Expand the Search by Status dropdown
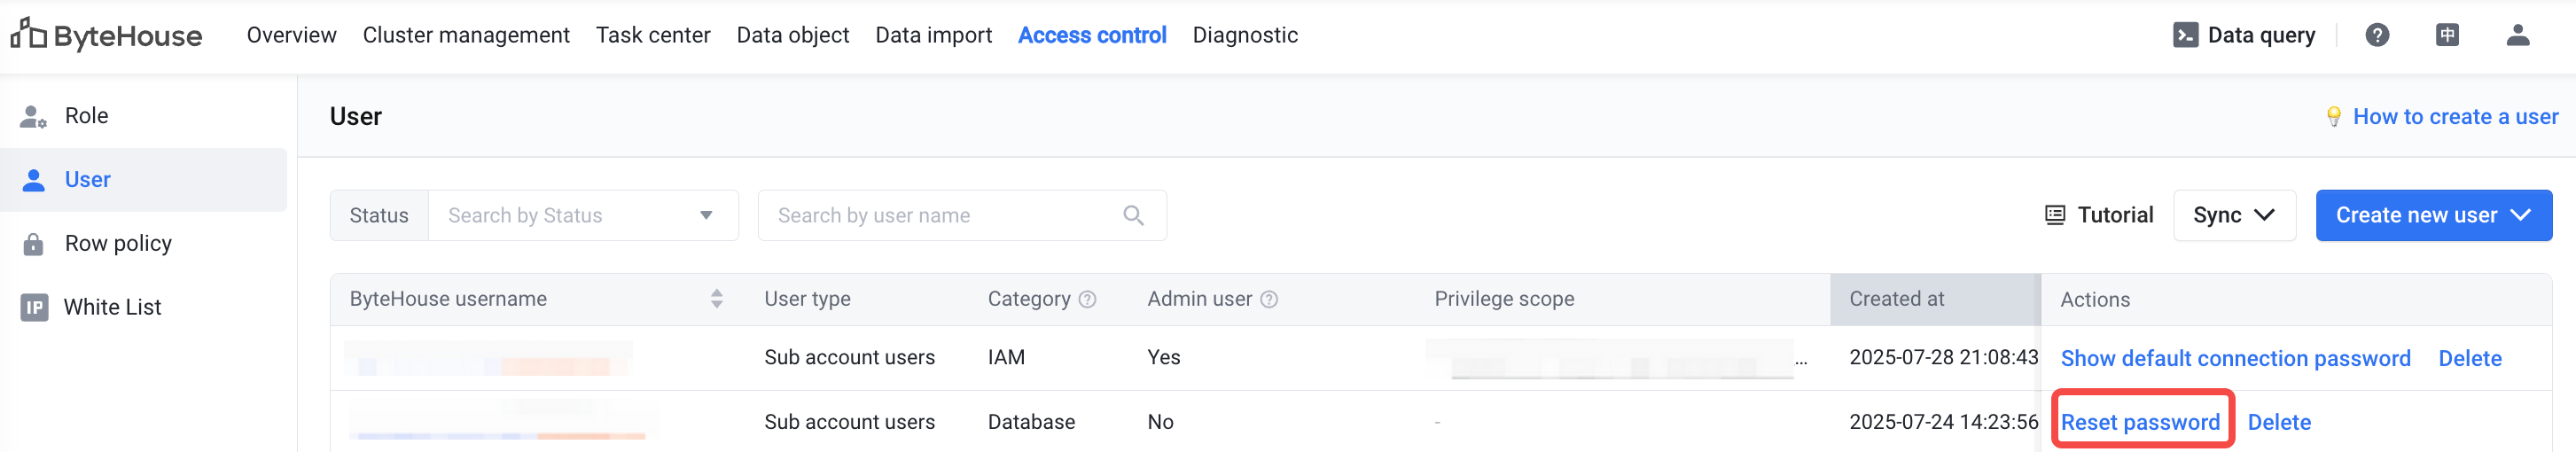This screenshot has height=452, width=2576. coord(583,215)
